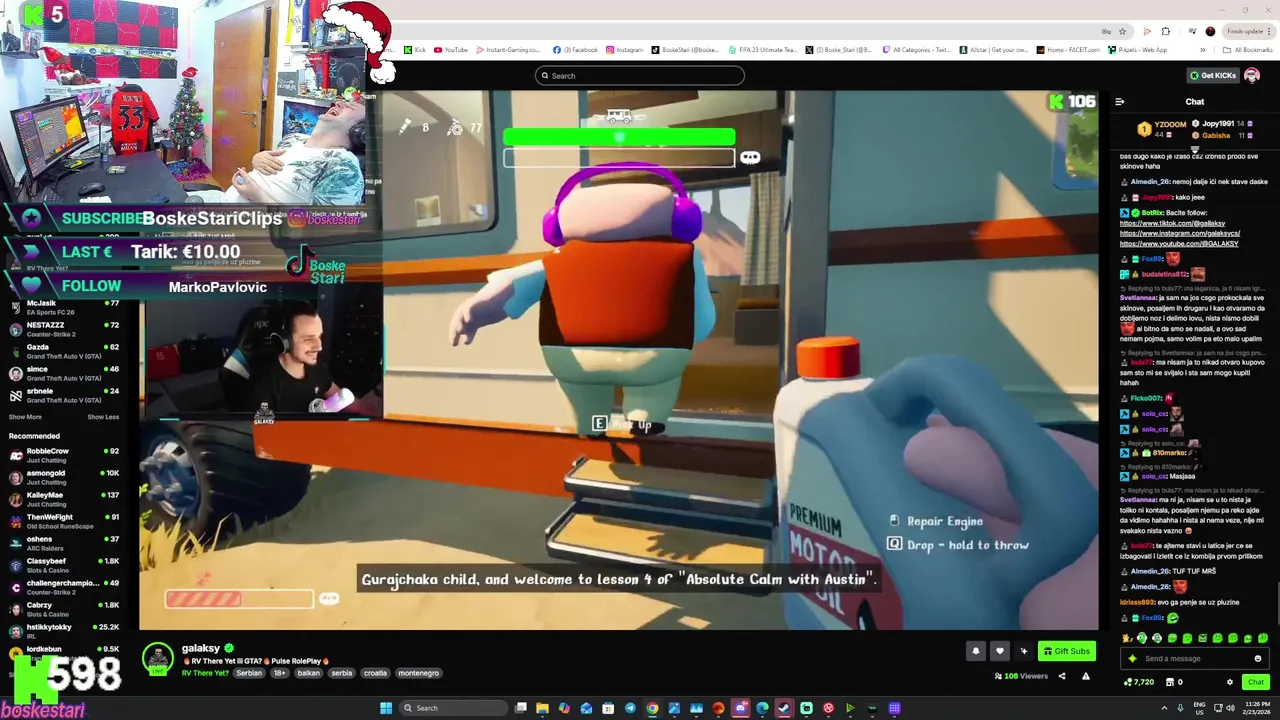1280x720 pixels.
Task: Expand the system tray hidden icons arrow
Action: click(x=1164, y=708)
